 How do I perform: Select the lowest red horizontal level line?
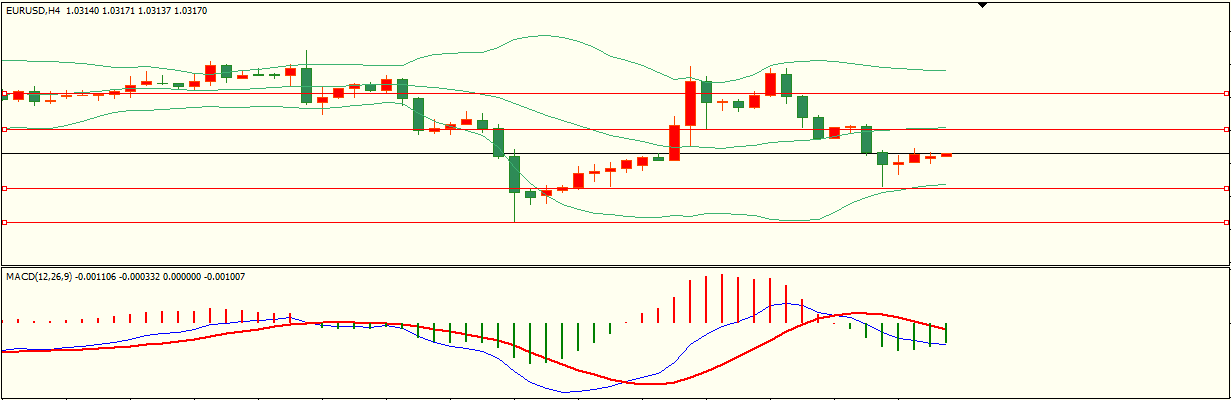(615, 222)
